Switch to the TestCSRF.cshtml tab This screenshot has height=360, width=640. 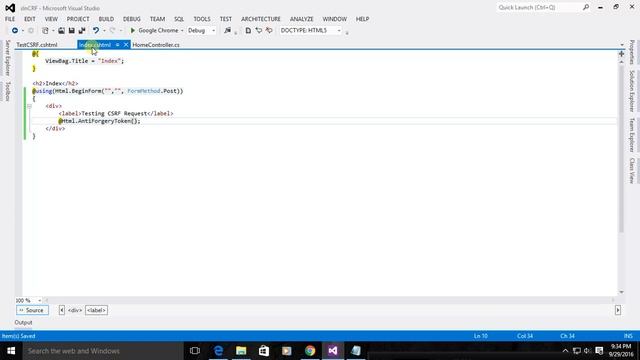(x=37, y=45)
